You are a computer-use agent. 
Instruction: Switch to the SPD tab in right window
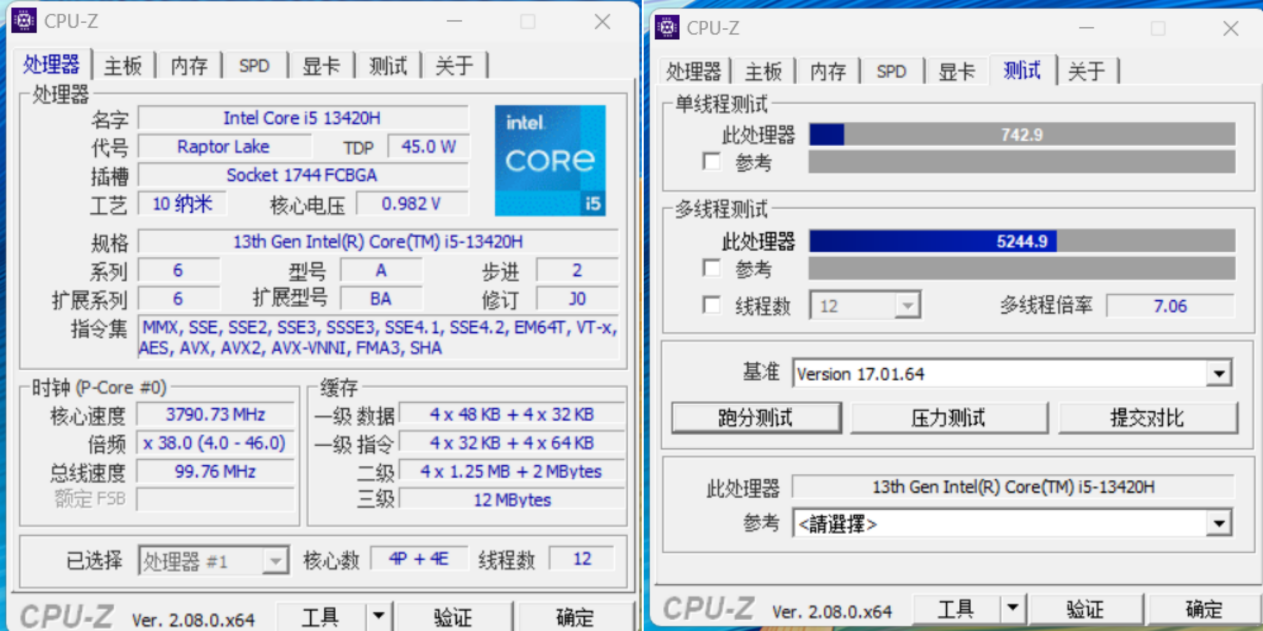(891, 71)
